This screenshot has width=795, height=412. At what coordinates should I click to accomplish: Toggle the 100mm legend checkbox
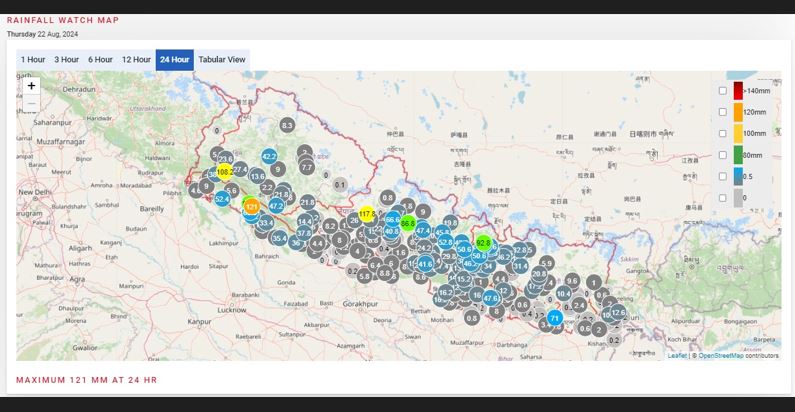tap(722, 134)
